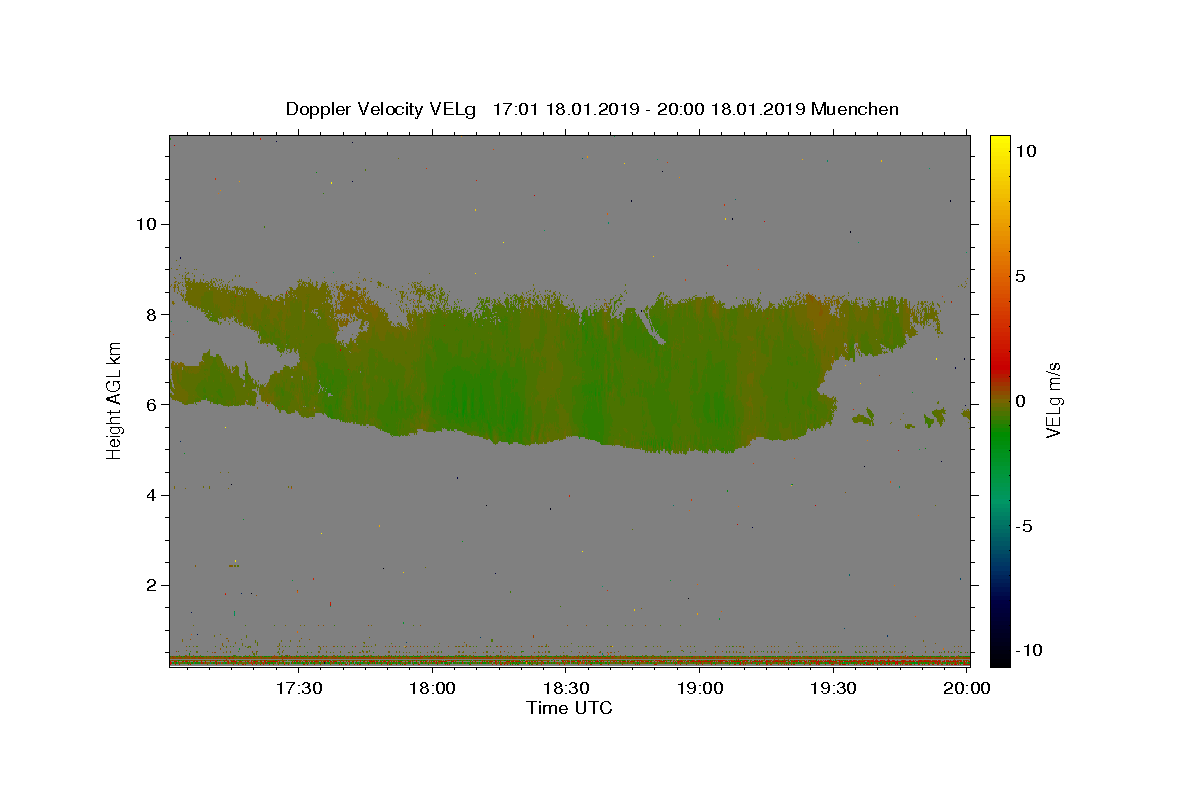Select the 'Muenchen' location text in the title
This screenshot has width=1200, height=800.
coord(855,109)
